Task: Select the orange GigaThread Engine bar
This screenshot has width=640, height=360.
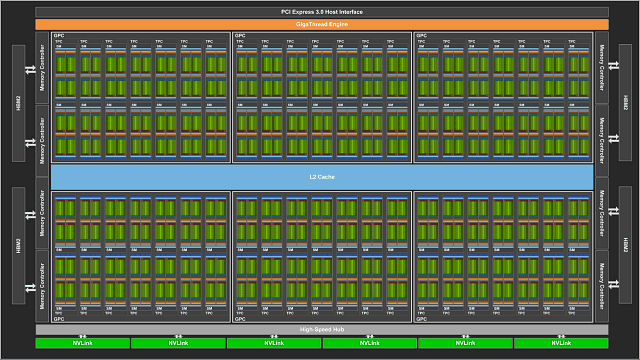Action: click(322, 24)
